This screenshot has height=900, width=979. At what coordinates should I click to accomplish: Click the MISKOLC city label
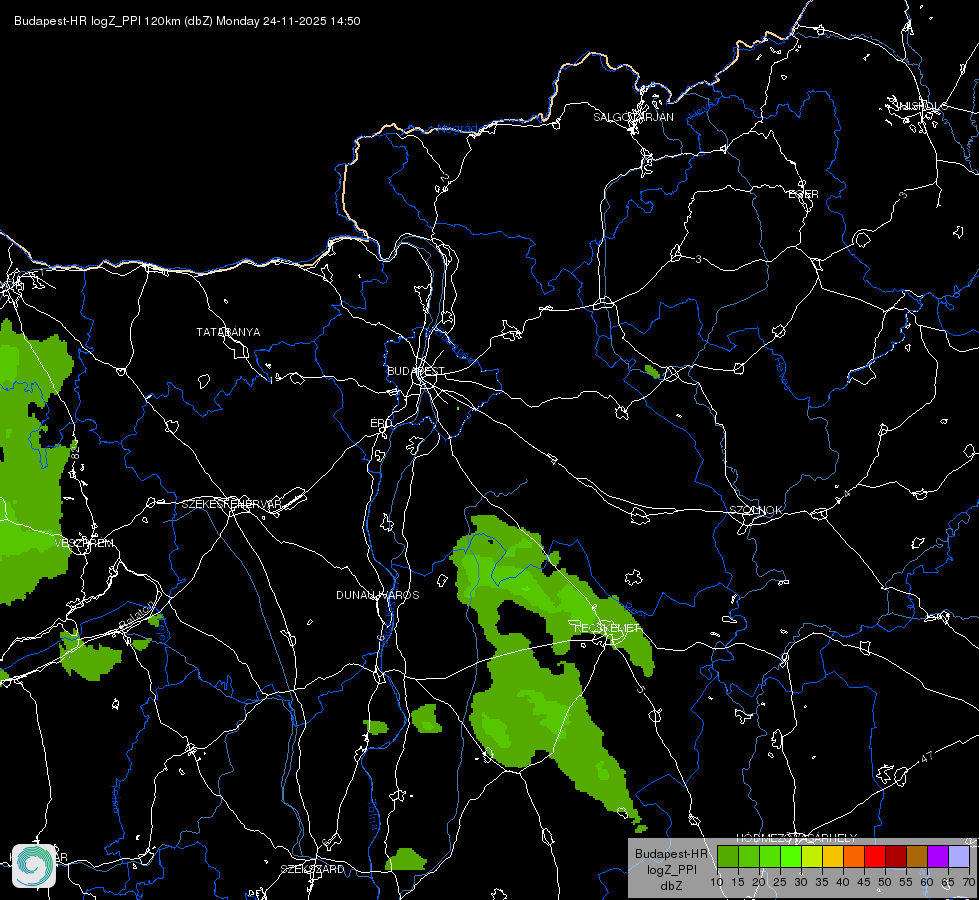click(x=920, y=106)
